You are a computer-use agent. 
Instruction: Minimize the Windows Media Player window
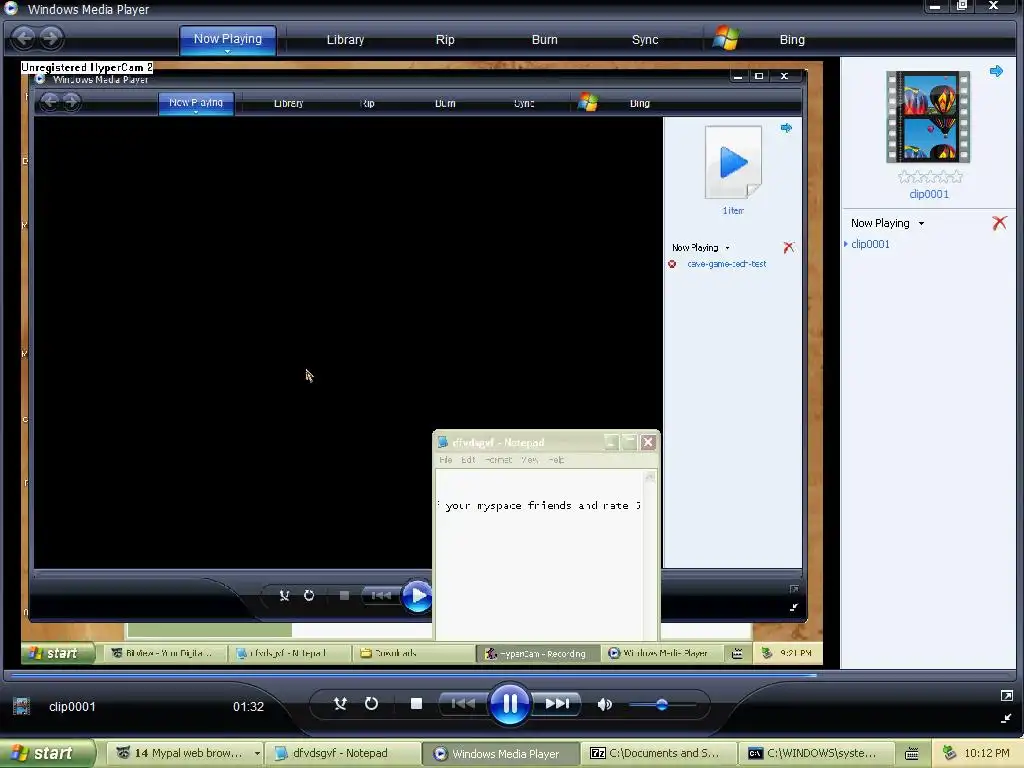[x=935, y=7]
